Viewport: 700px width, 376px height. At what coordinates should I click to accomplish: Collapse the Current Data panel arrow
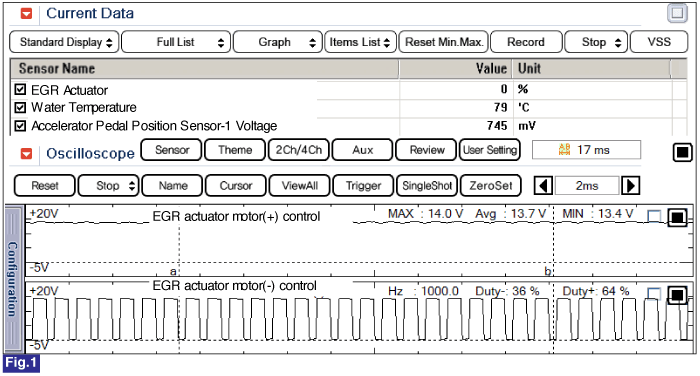click(x=27, y=13)
